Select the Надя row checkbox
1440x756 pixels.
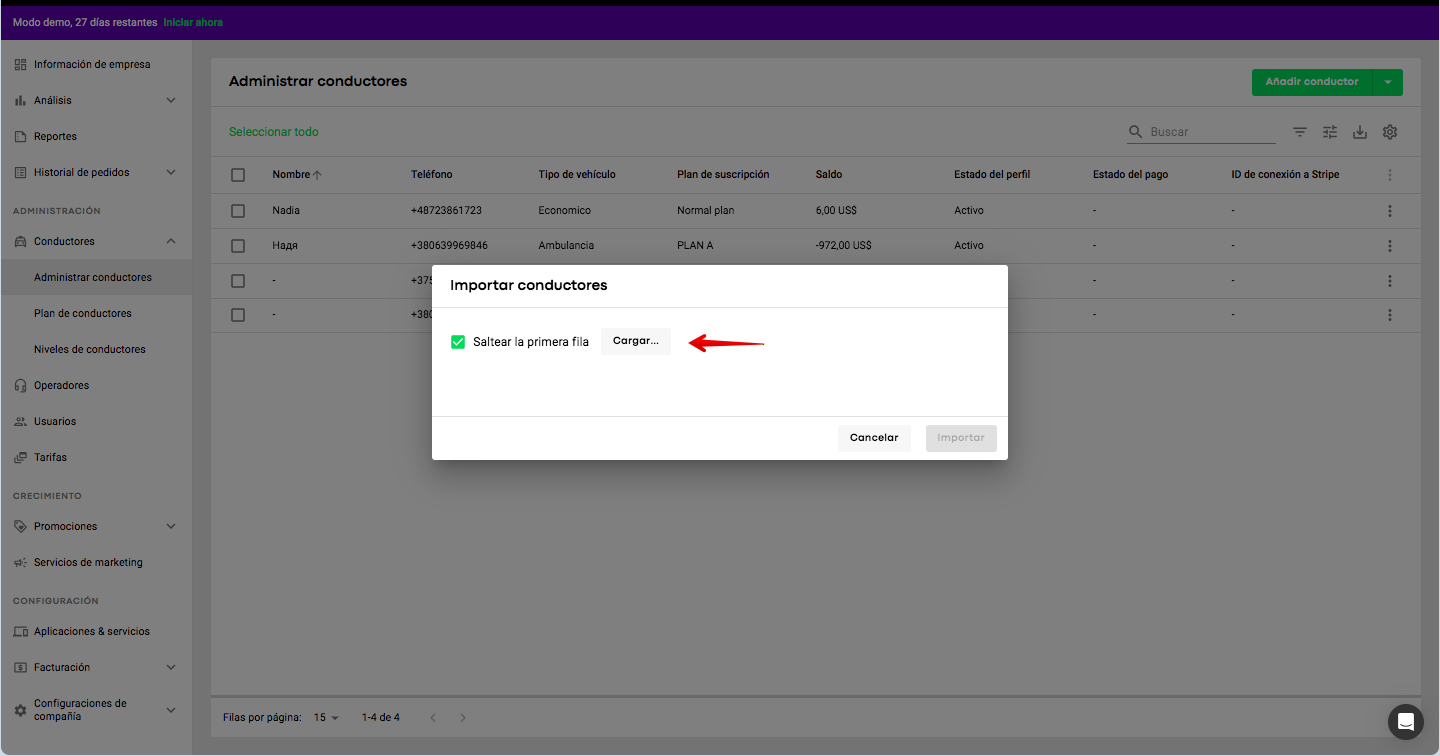coord(238,246)
